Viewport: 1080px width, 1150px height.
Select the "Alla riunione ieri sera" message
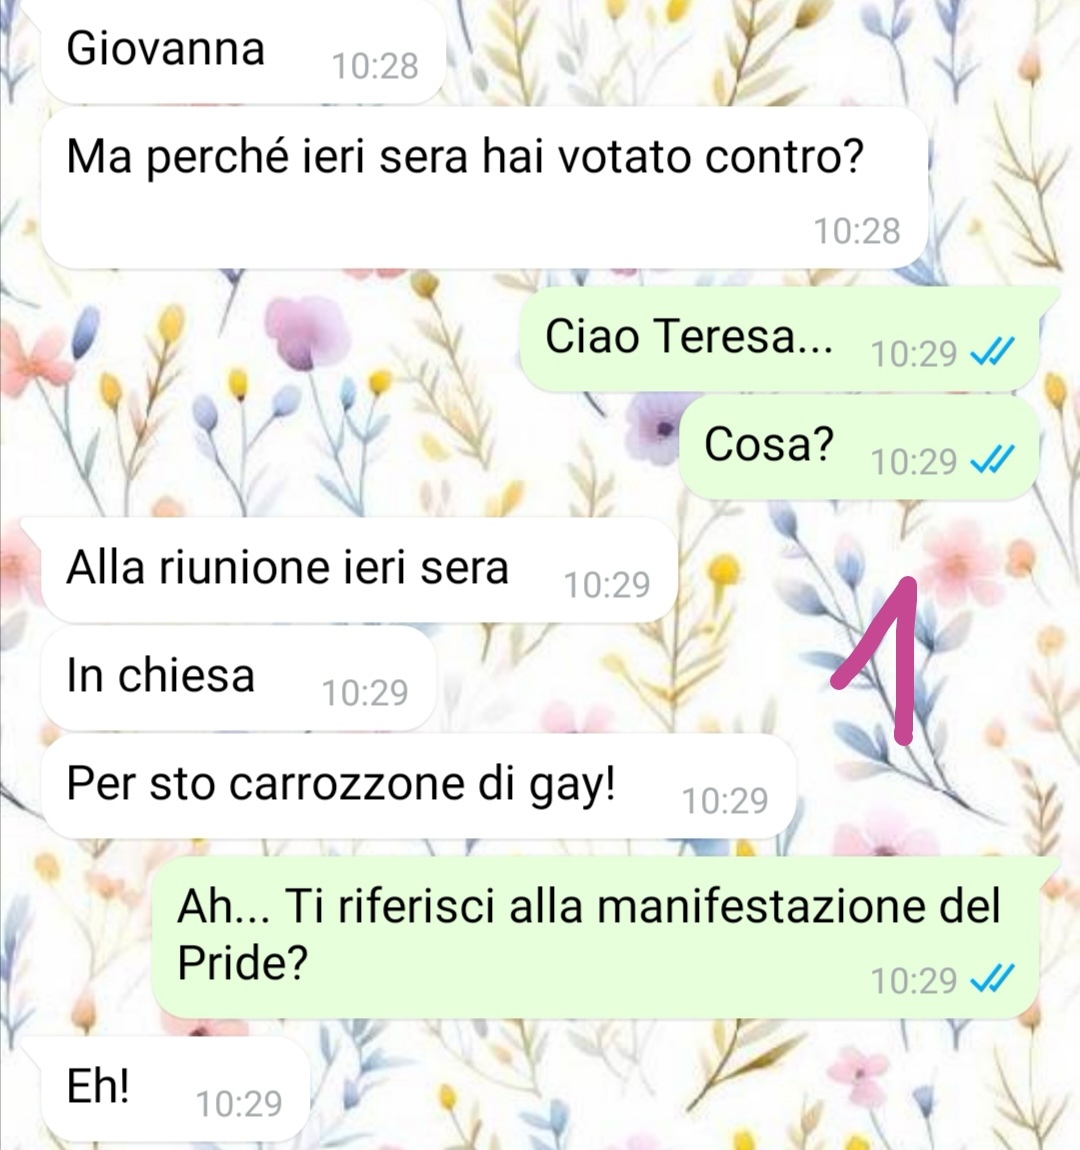point(359,569)
